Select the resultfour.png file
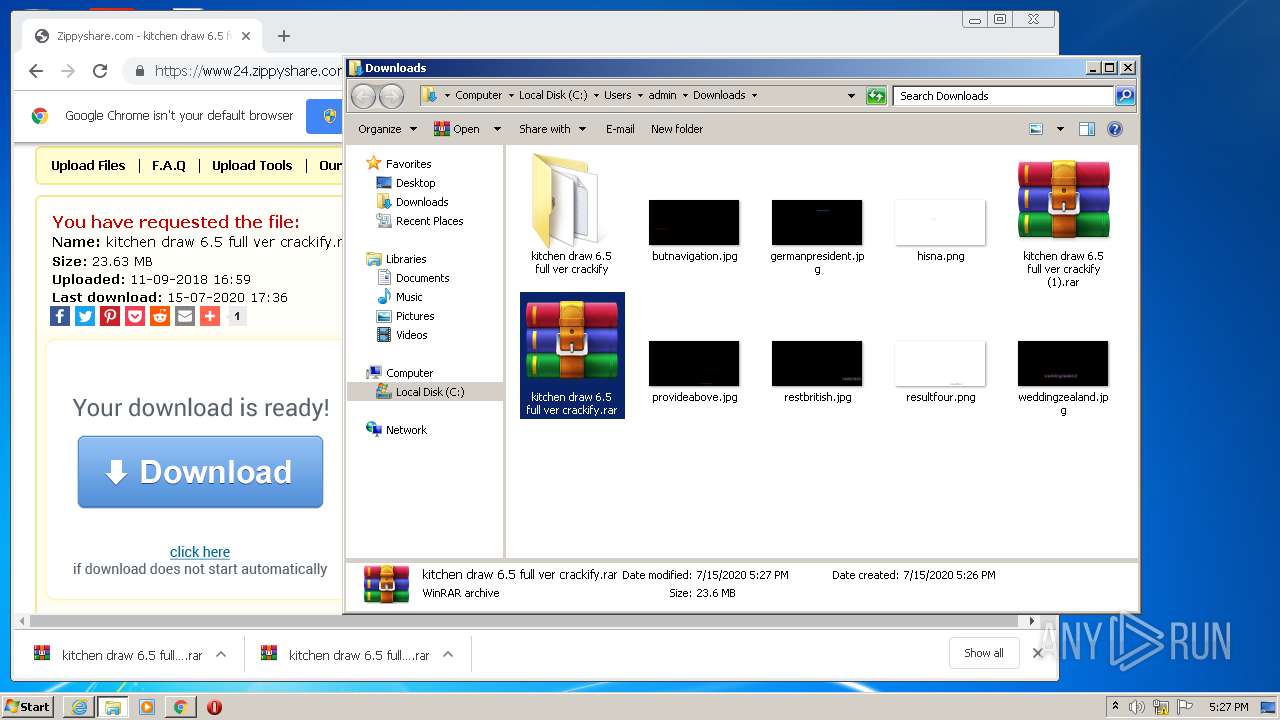 (x=940, y=371)
